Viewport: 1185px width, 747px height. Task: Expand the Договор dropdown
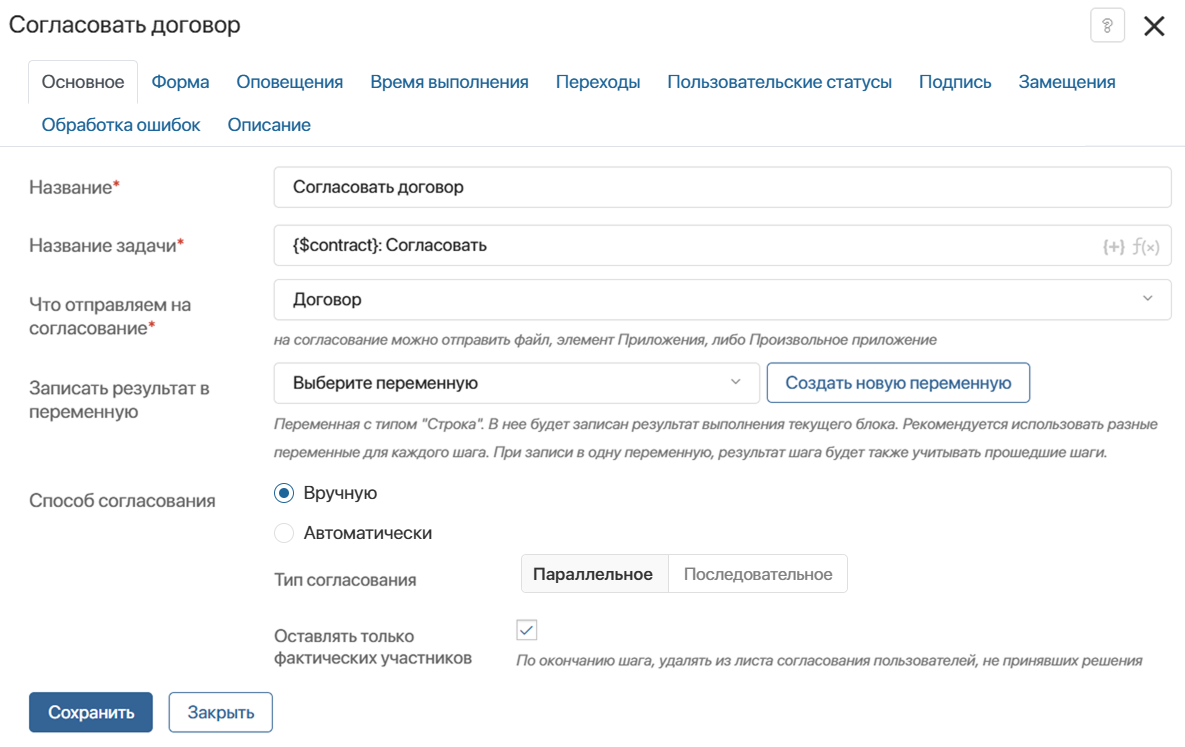722,299
